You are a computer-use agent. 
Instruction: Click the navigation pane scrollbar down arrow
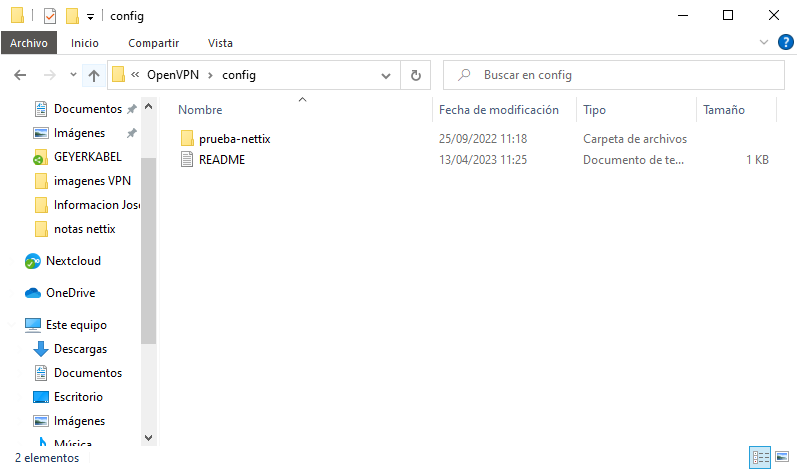pos(149,437)
